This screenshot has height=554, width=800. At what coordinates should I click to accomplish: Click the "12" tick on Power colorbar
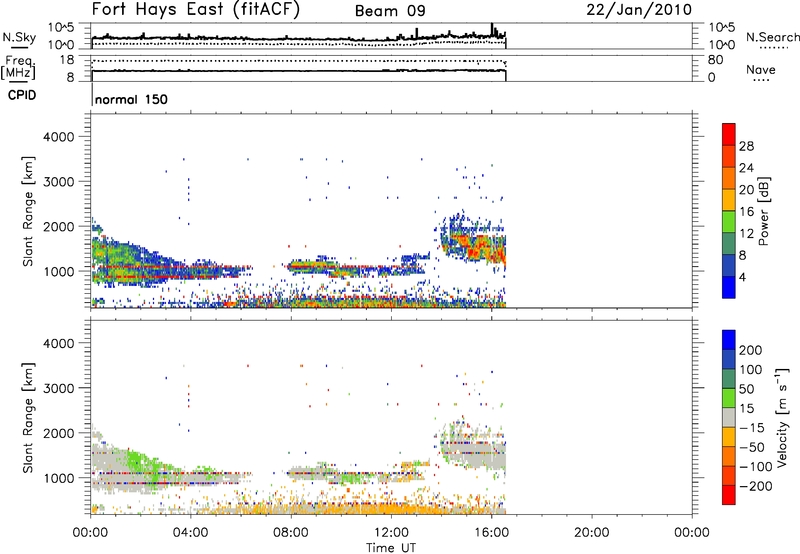(746, 234)
